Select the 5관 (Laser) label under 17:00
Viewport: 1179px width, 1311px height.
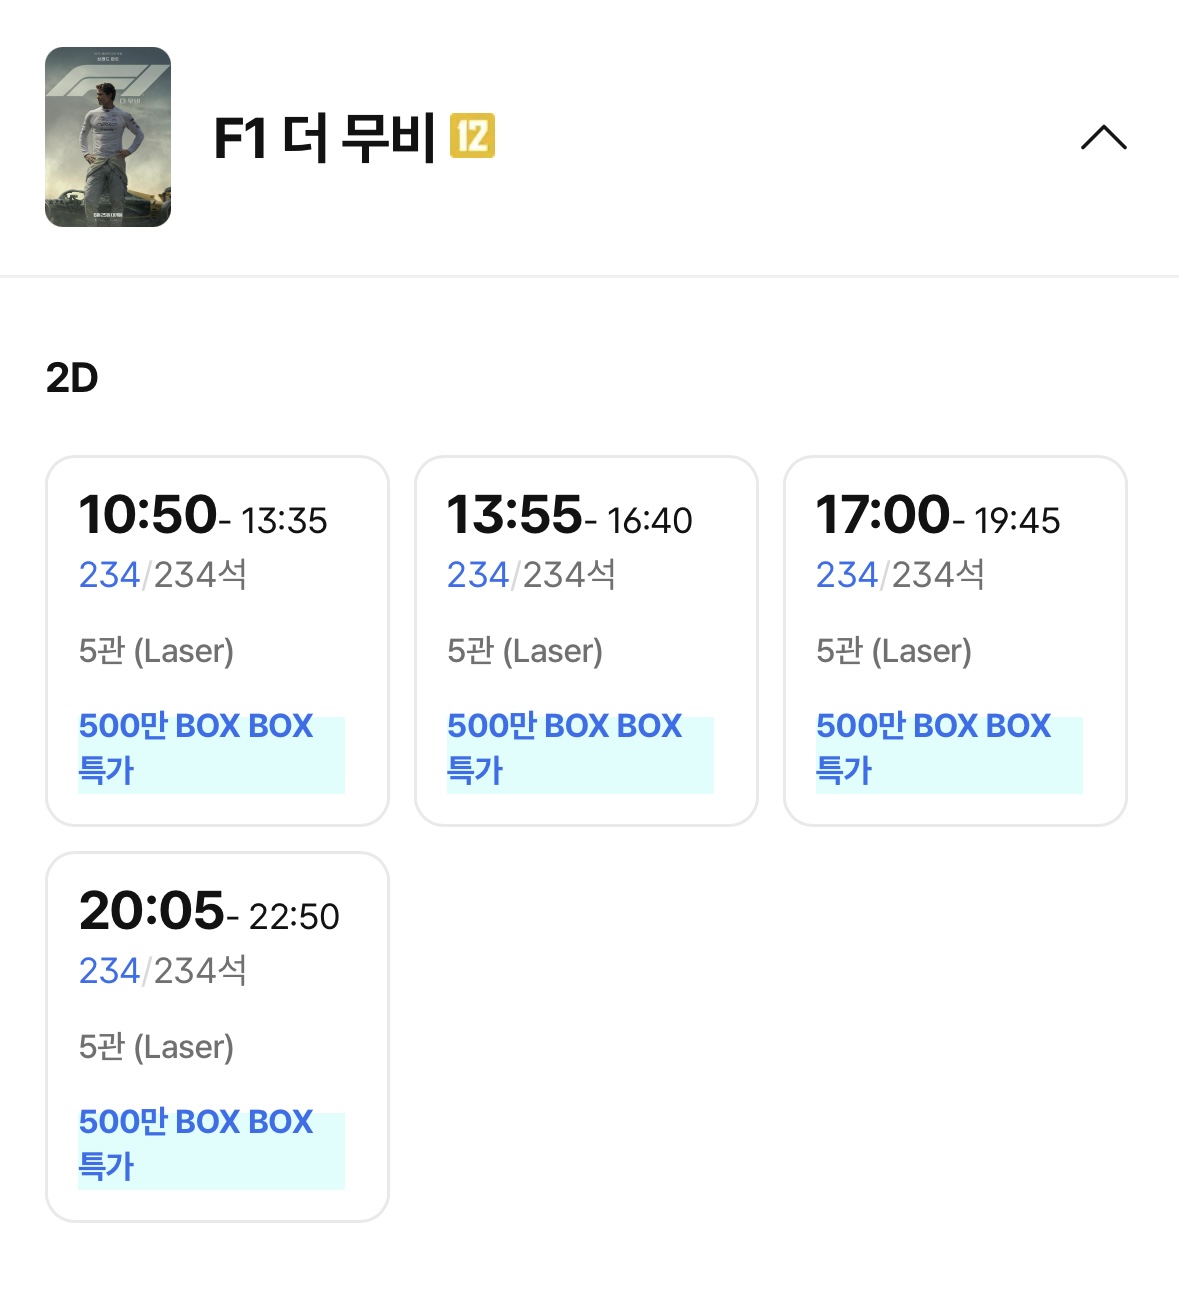click(894, 651)
